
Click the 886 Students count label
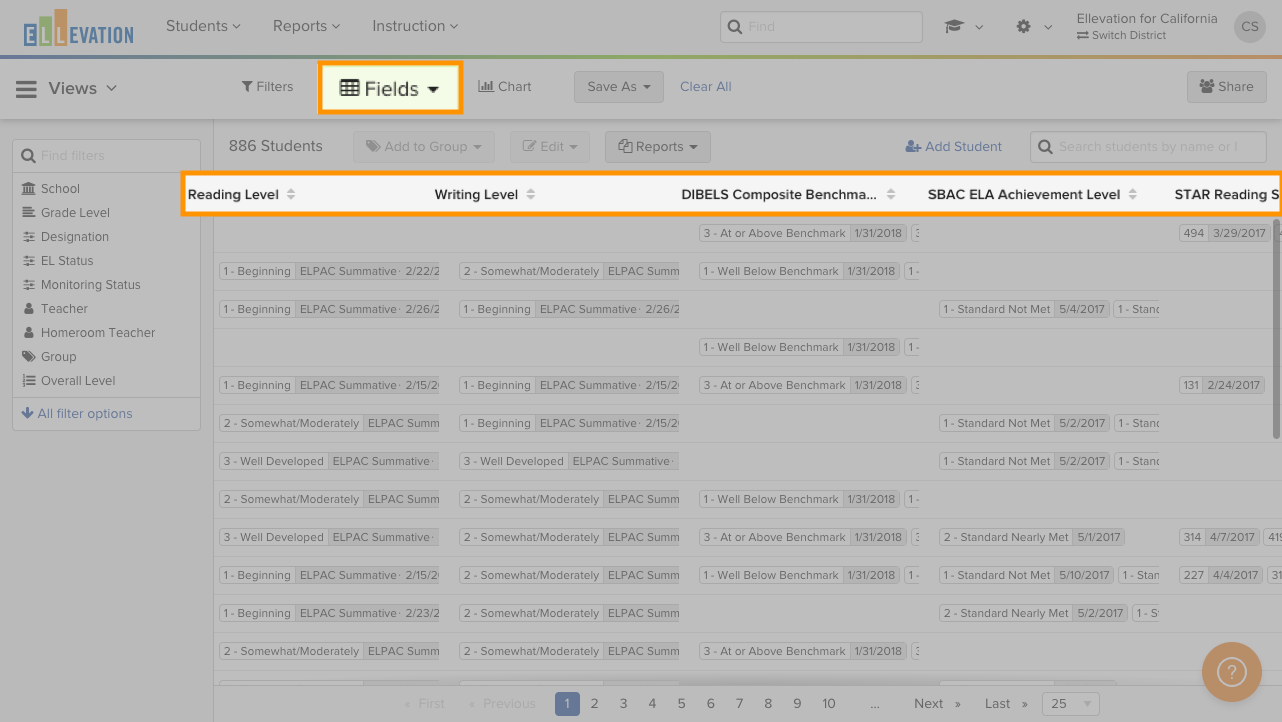pyautogui.click(x=276, y=146)
